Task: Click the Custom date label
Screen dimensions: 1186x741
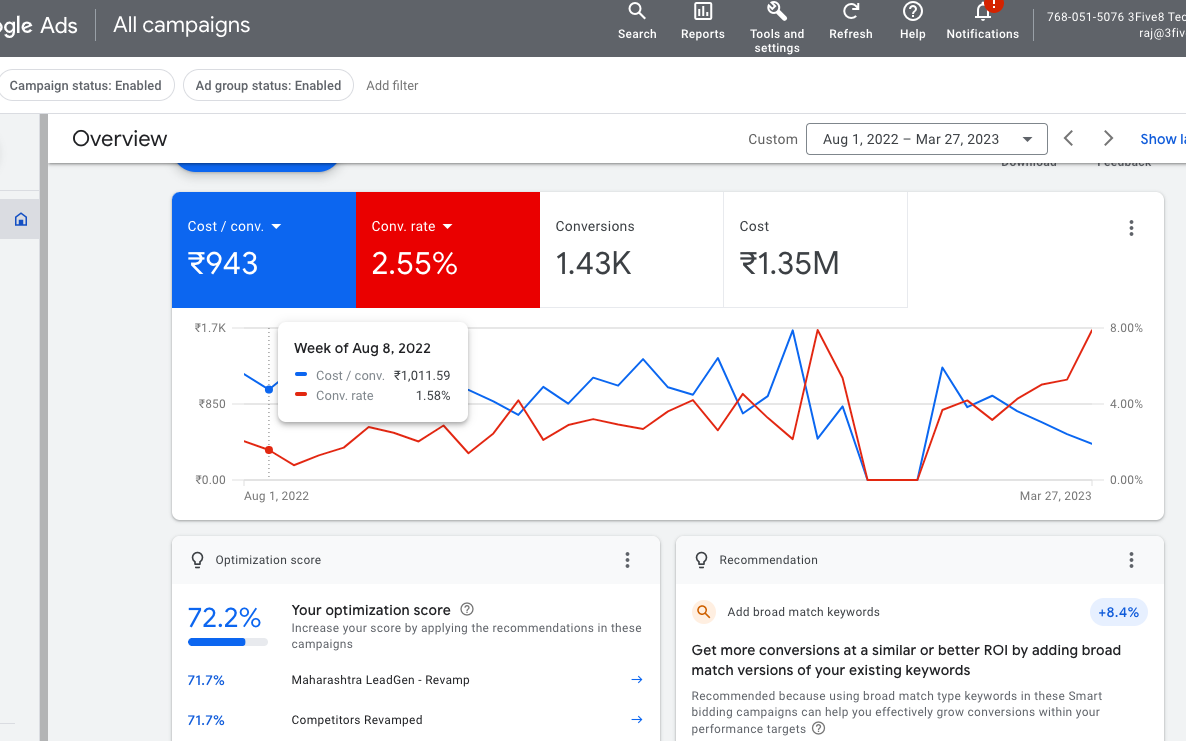Action: (x=772, y=139)
